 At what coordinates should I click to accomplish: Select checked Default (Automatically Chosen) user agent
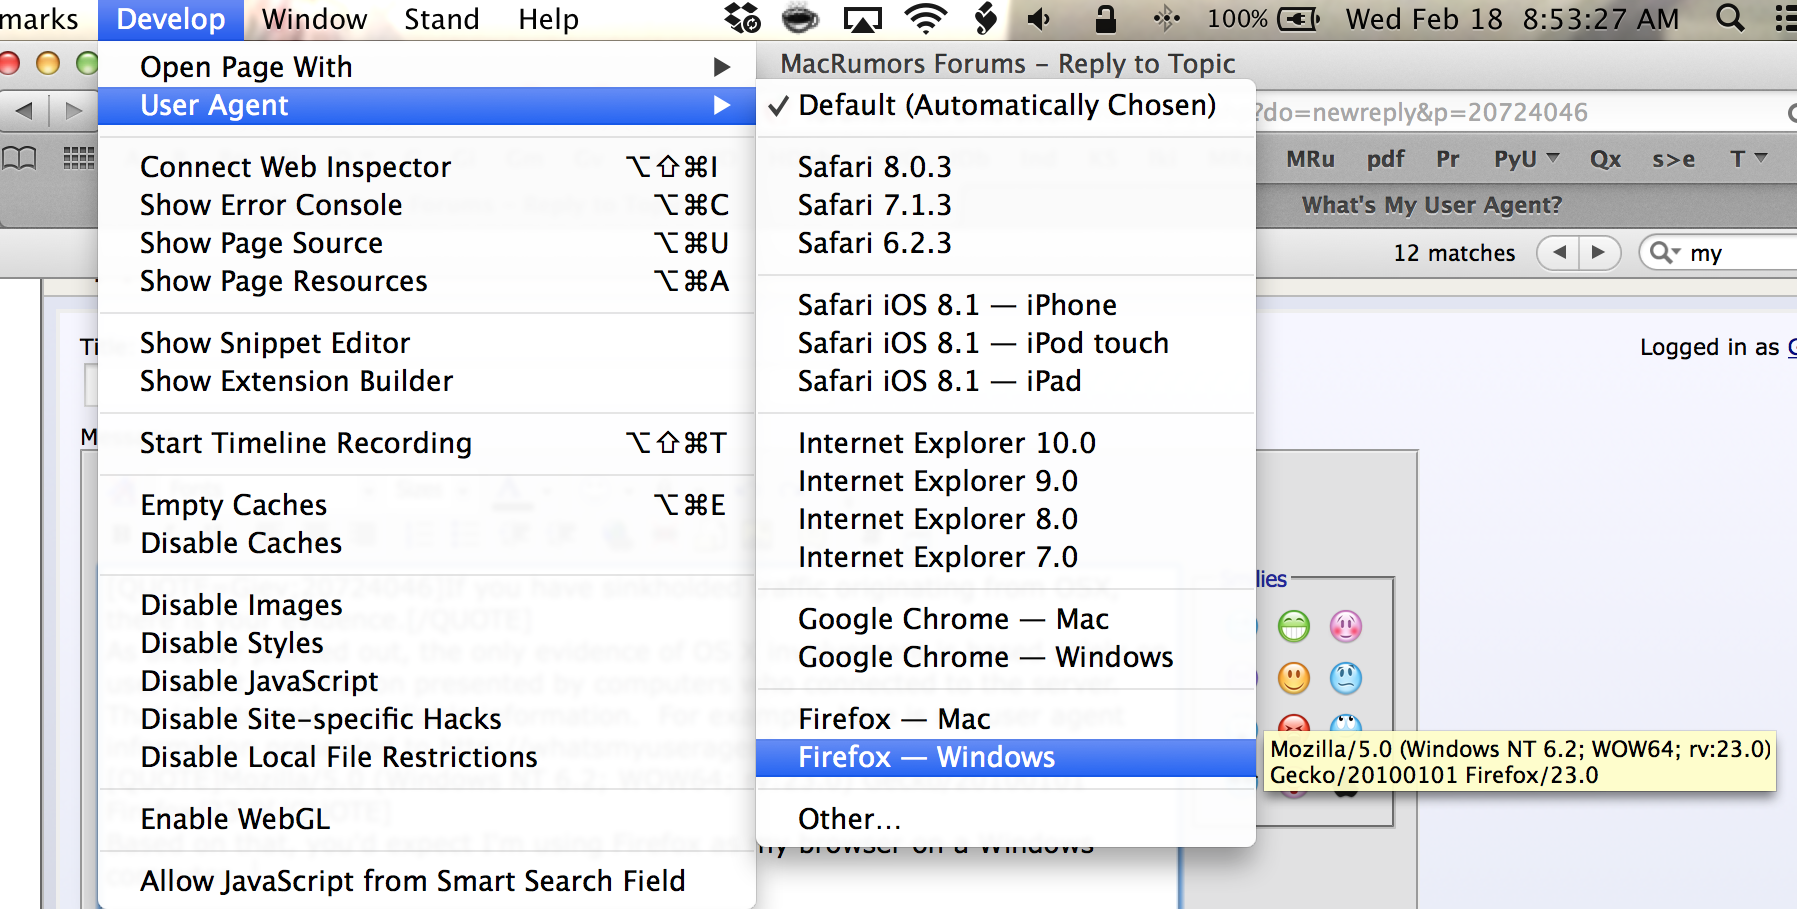[x=1006, y=105]
